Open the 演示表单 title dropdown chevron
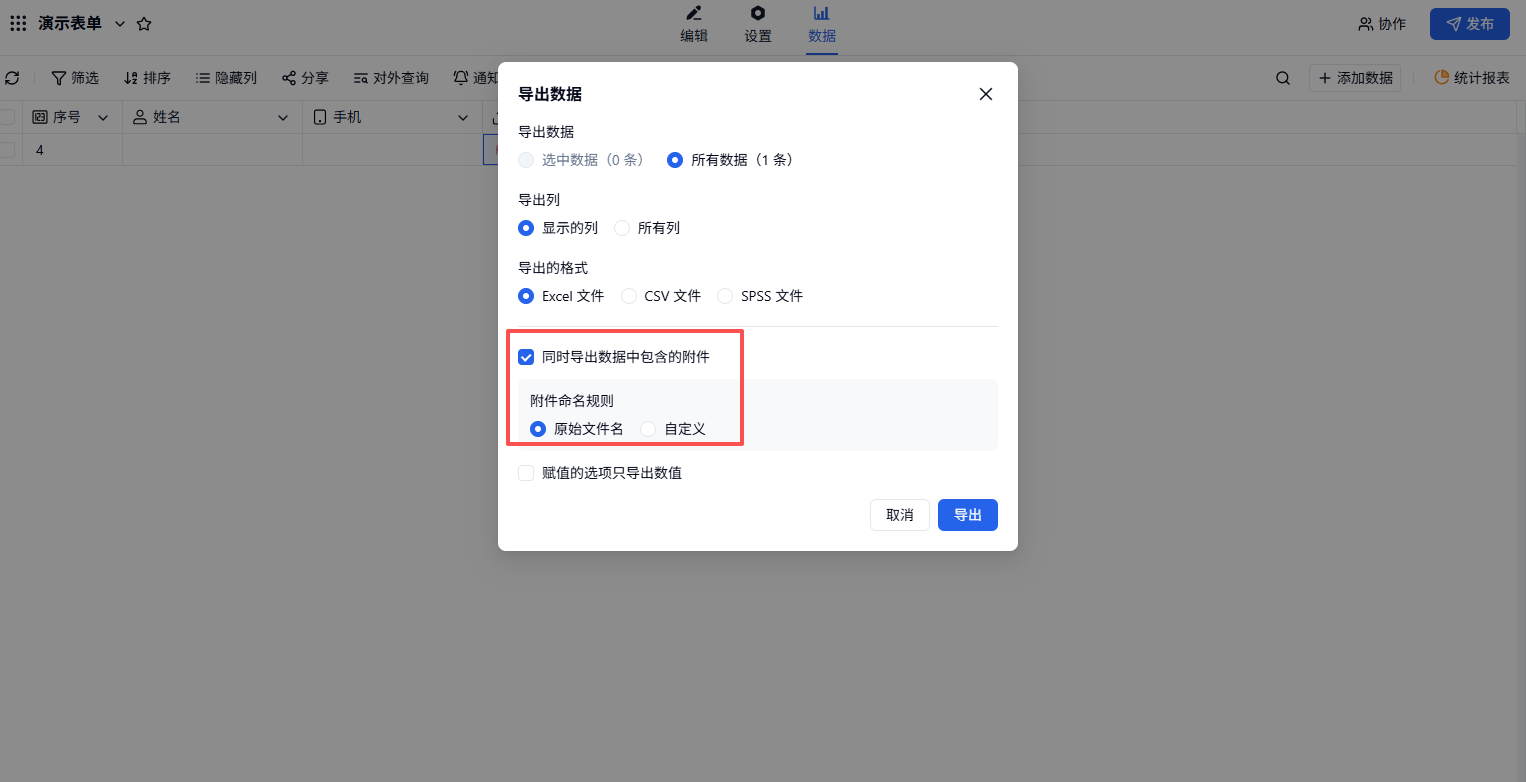This screenshot has height=782, width=1526. pyautogui.click(x=120, y=24)
